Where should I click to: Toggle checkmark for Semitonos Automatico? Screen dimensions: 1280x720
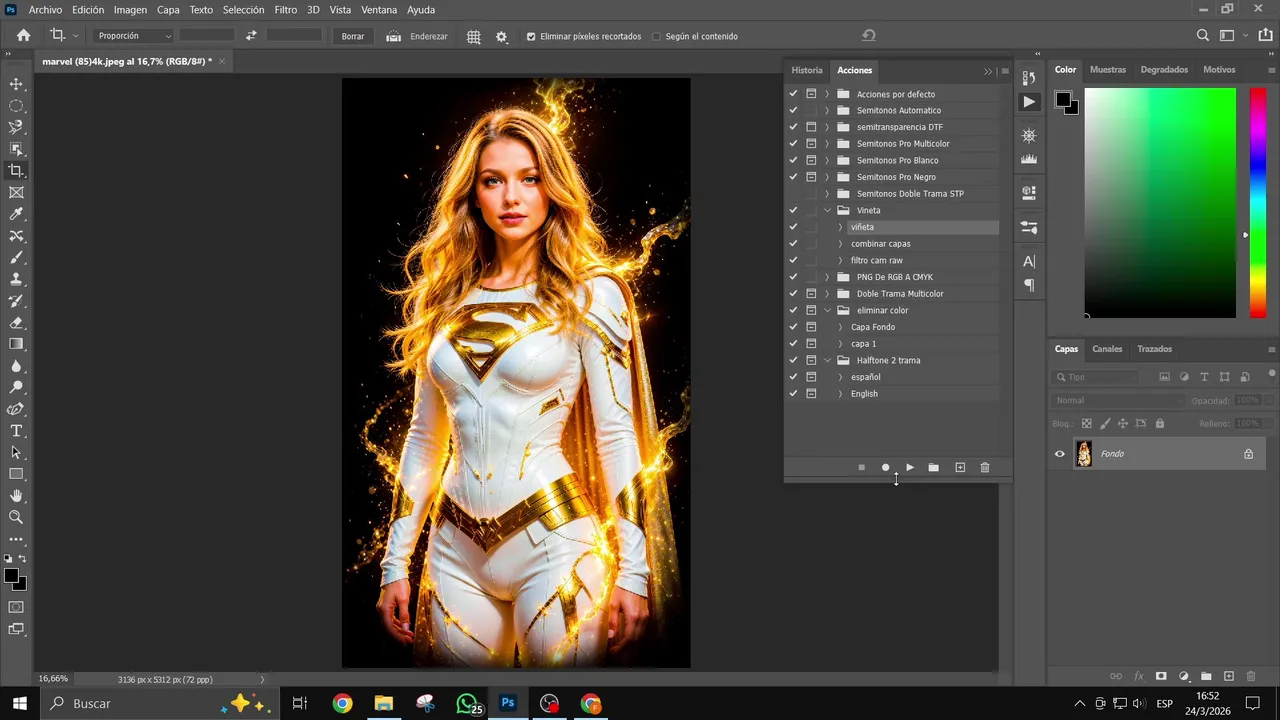pyautogui.click(x=793, y=110)
